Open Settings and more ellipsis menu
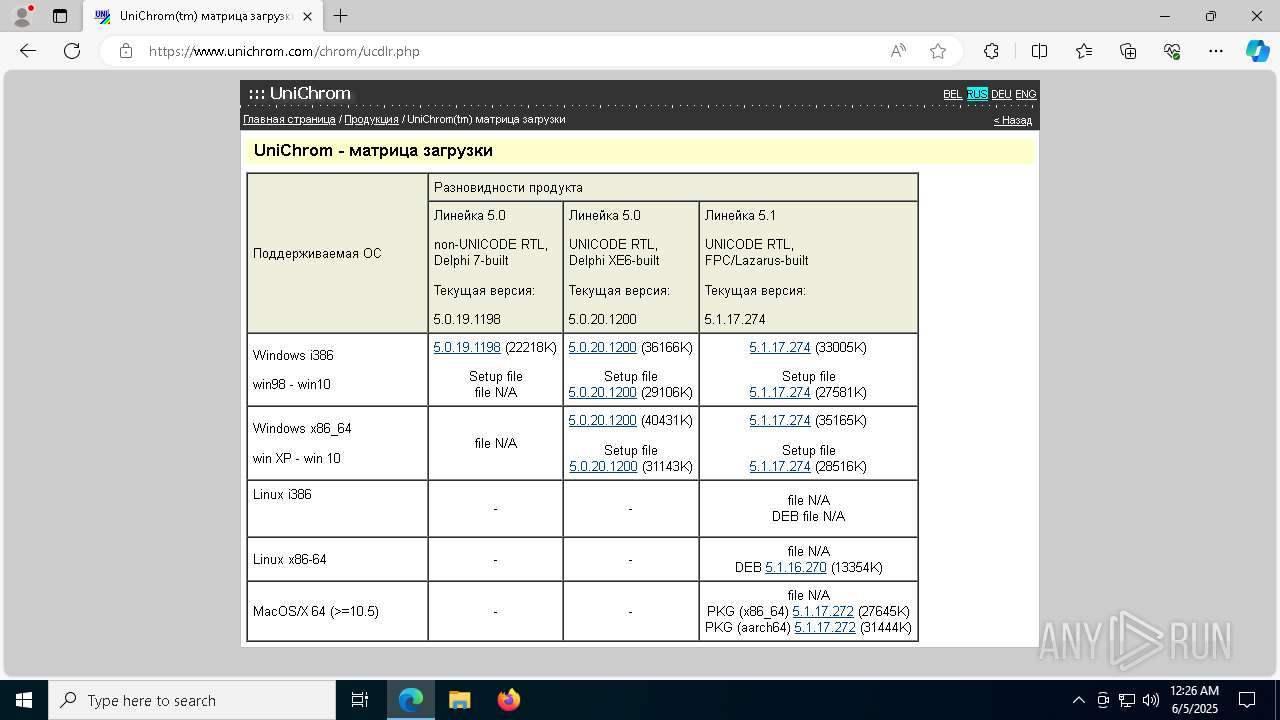The width and height of the screenshot is (1280, 720). tap(1216, 51)
